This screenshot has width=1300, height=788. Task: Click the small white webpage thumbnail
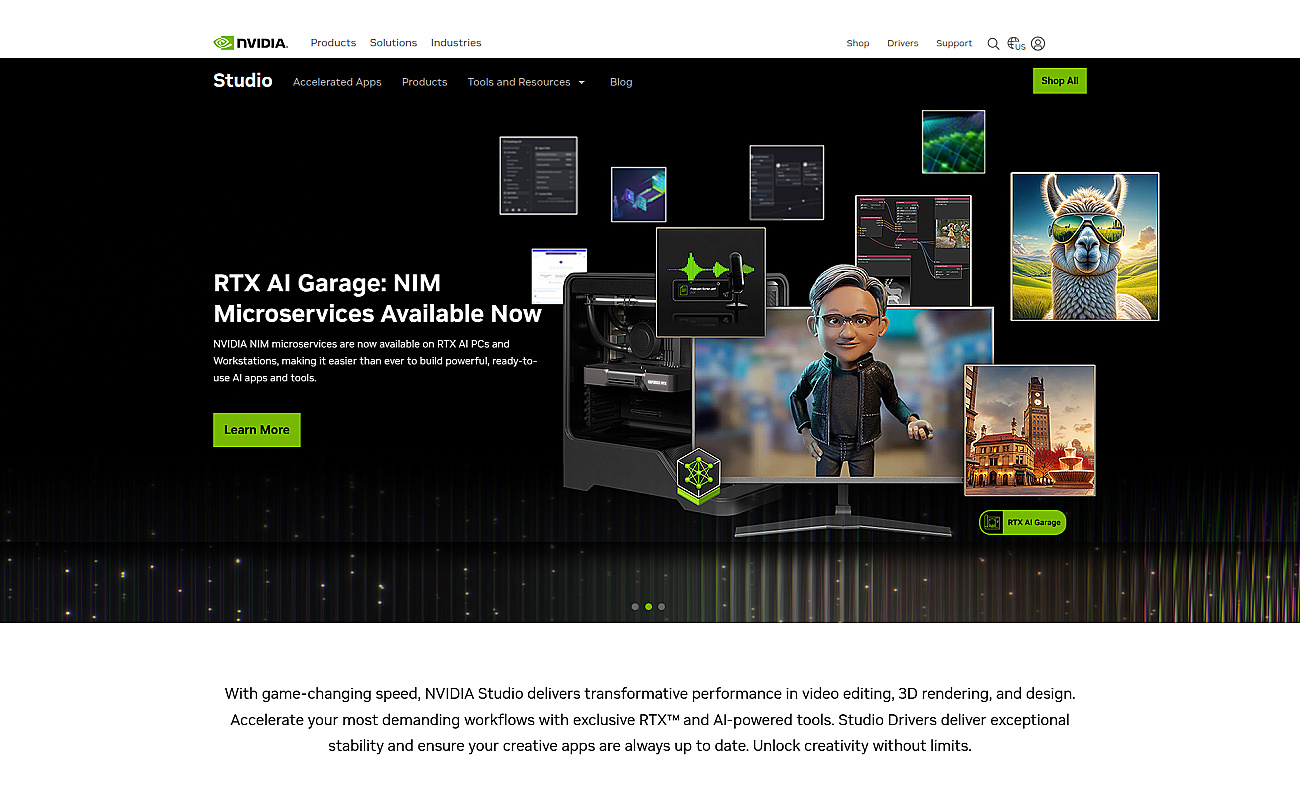(x=559, y=277)
